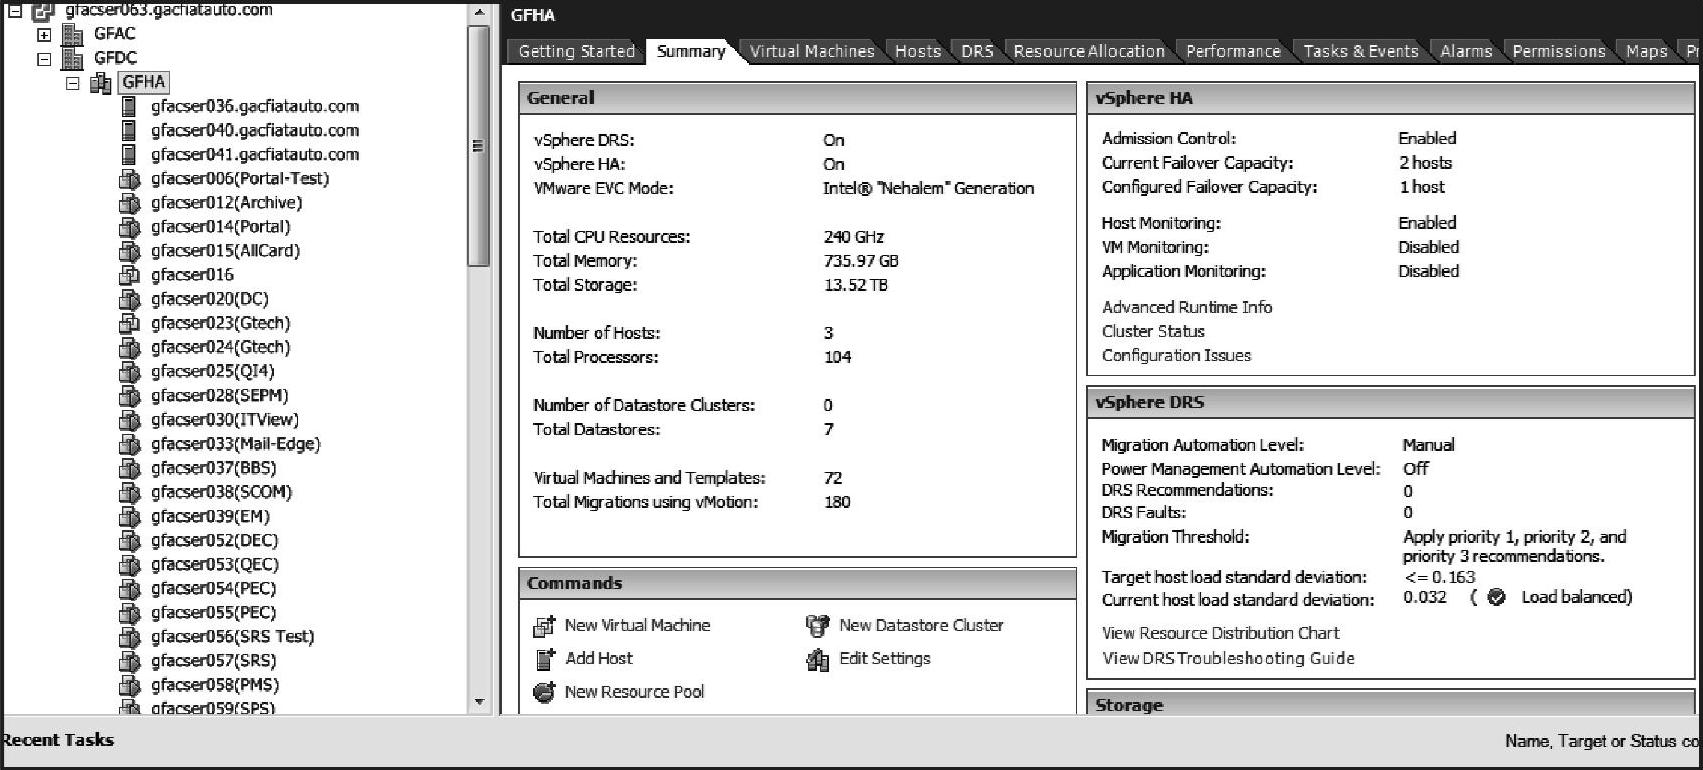Click host icon for gfacser040.gacfiatauto.com
1703x770 pixels.
[x=129, y=130]
